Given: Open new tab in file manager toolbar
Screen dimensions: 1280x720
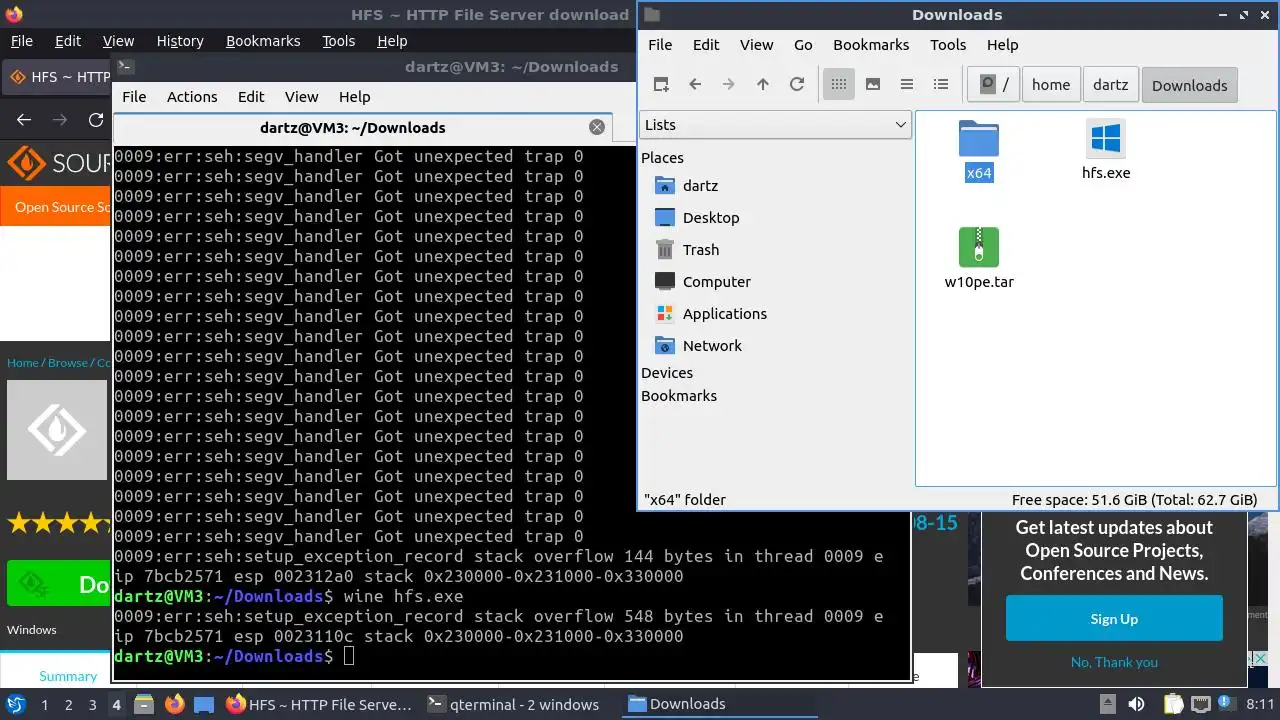Looking at the screenshot, I should coord(661,85).
